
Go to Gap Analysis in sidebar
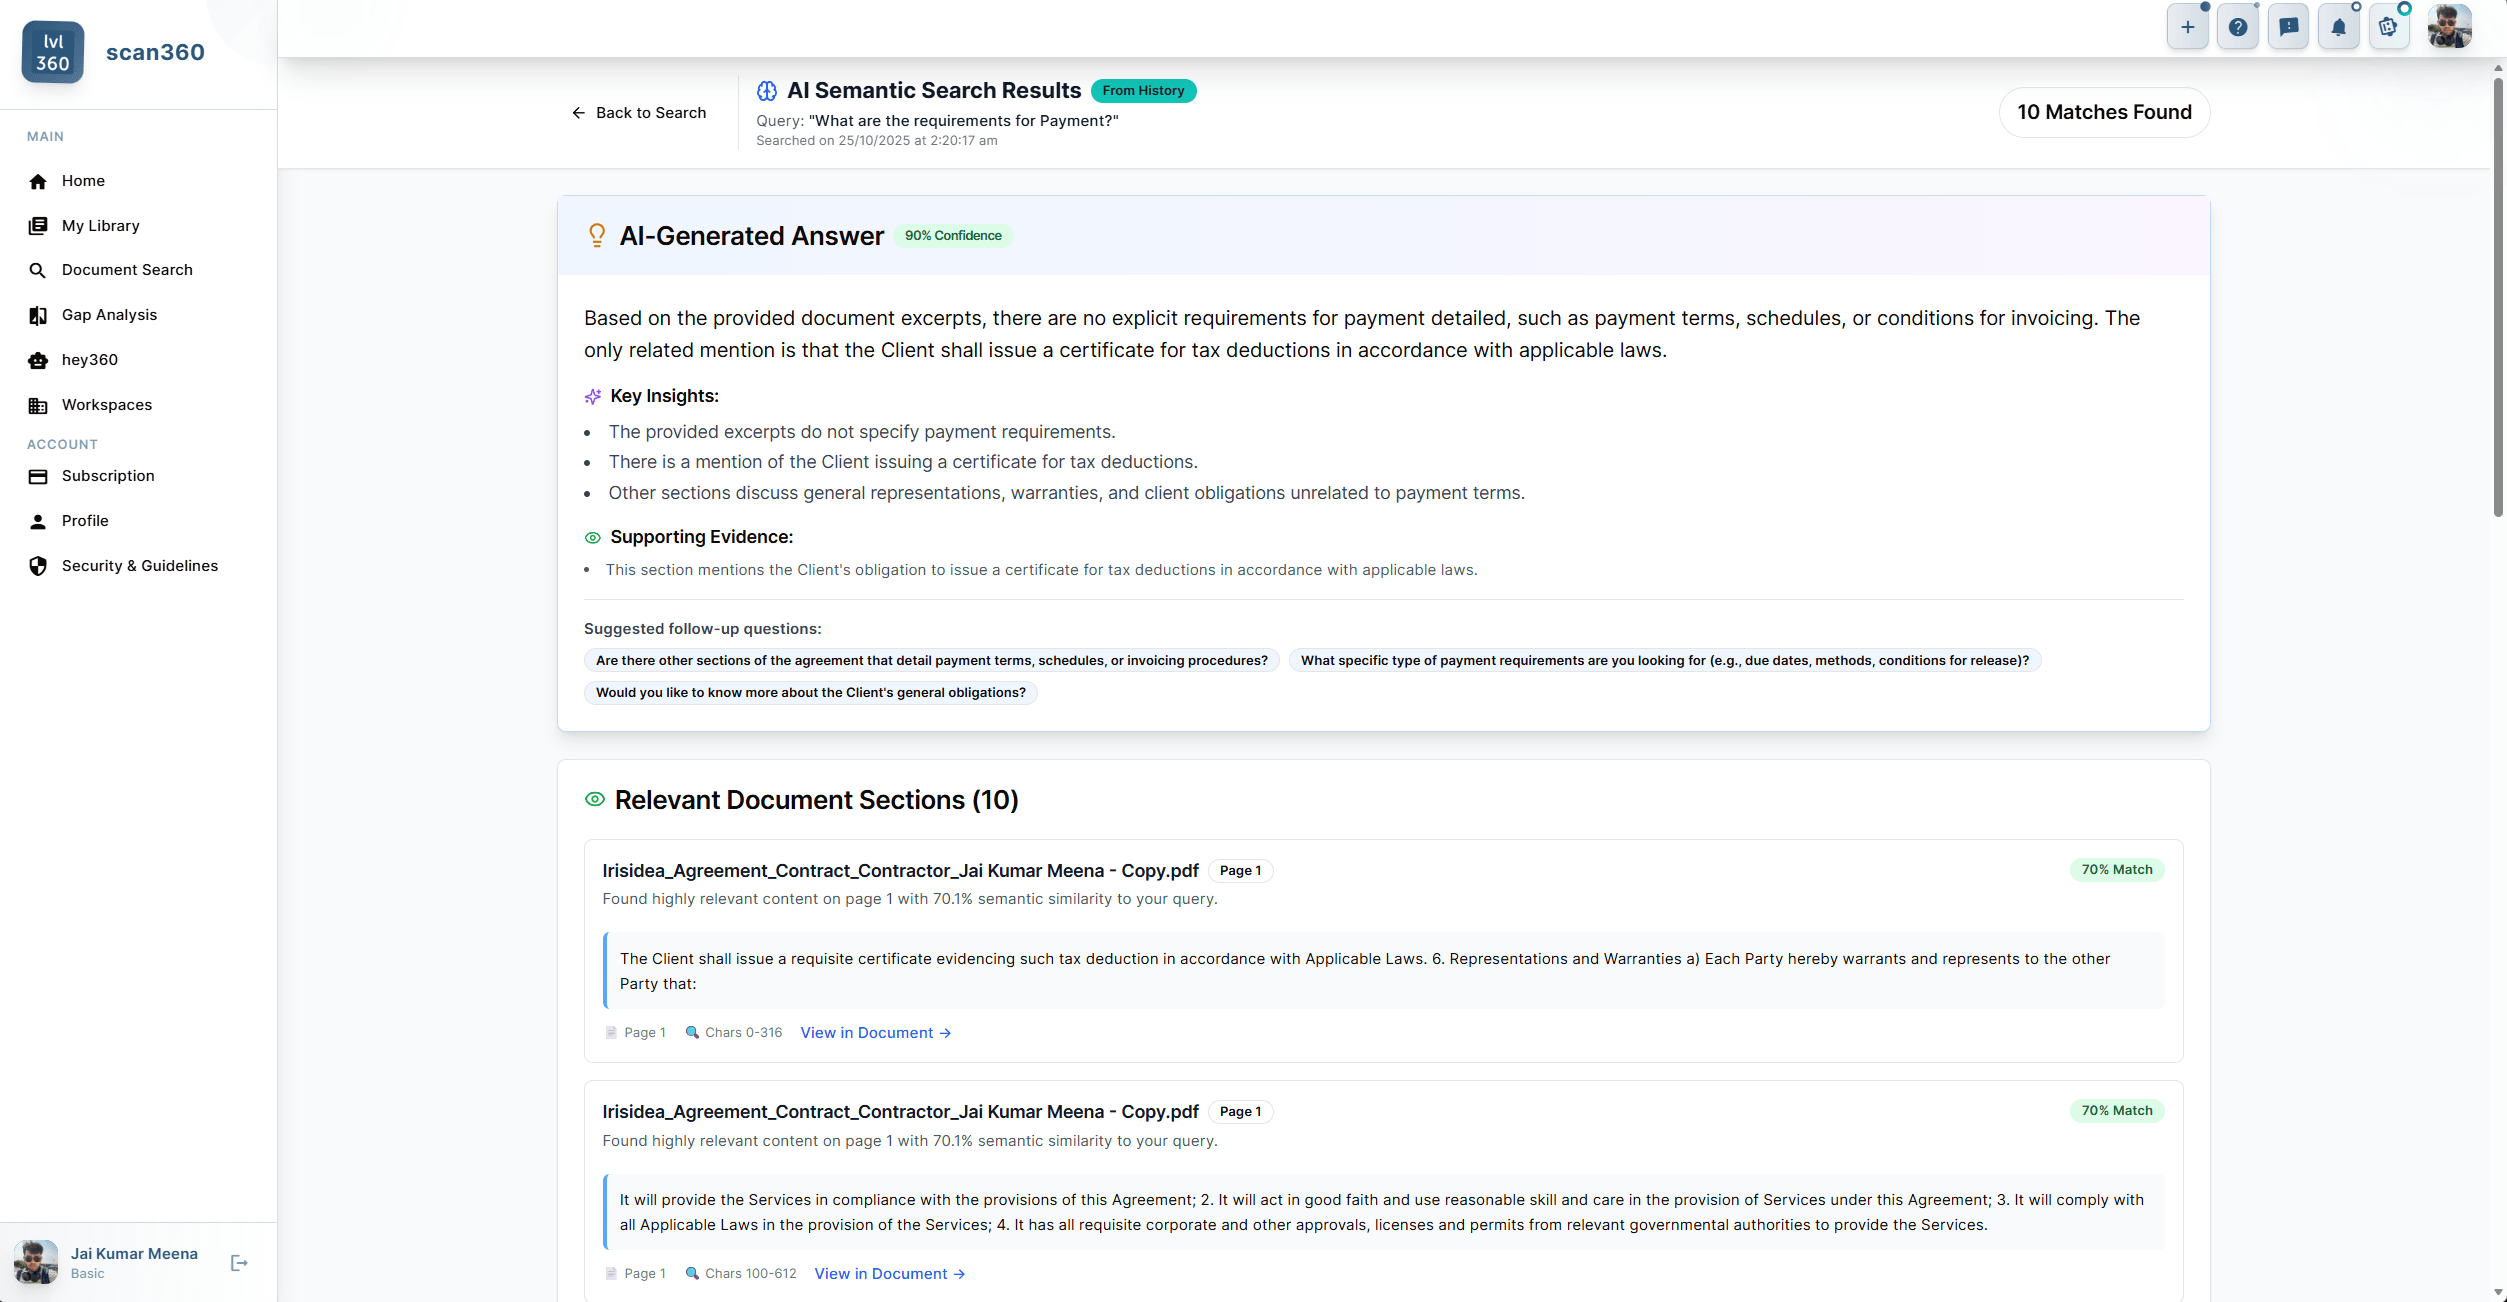click(x=109, y=315)
